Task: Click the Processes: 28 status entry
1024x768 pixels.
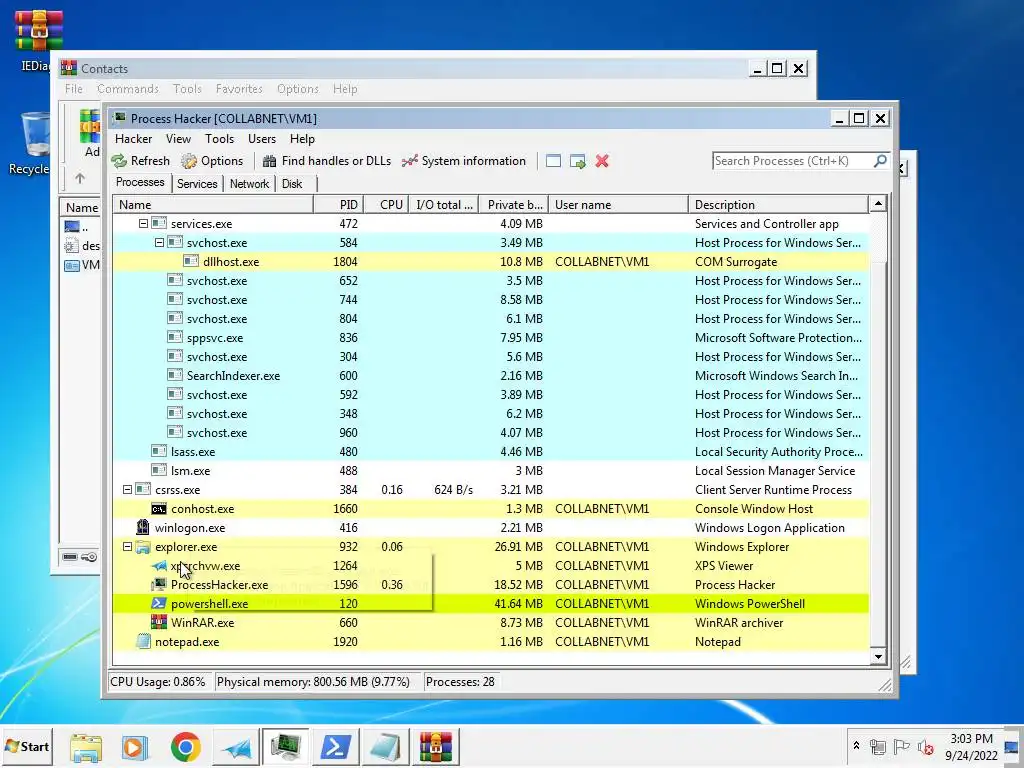Action: [460, 682]
